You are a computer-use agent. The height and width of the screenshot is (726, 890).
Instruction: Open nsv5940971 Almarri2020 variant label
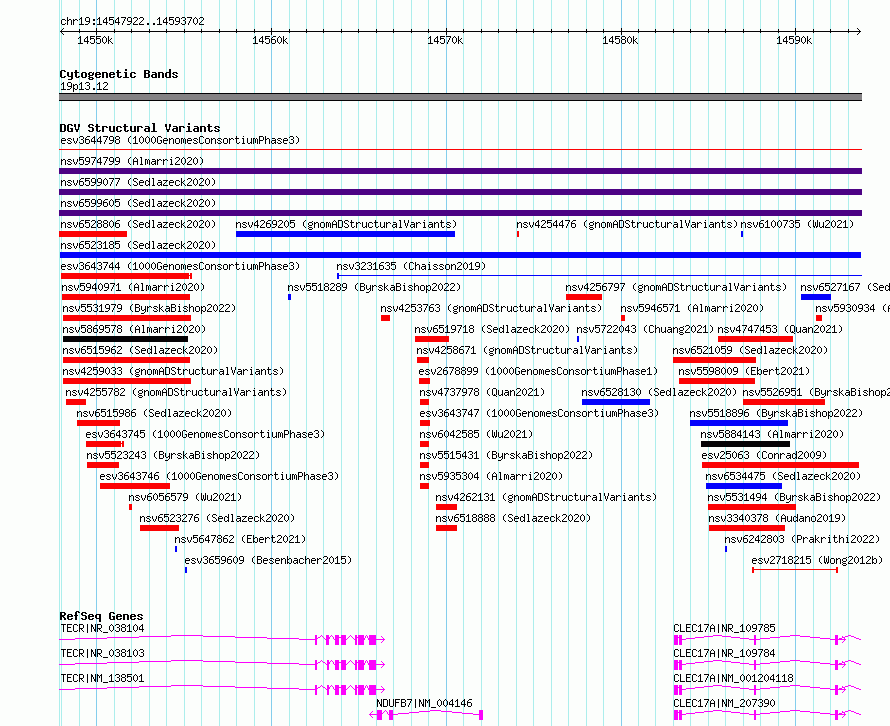click(133, 287)
